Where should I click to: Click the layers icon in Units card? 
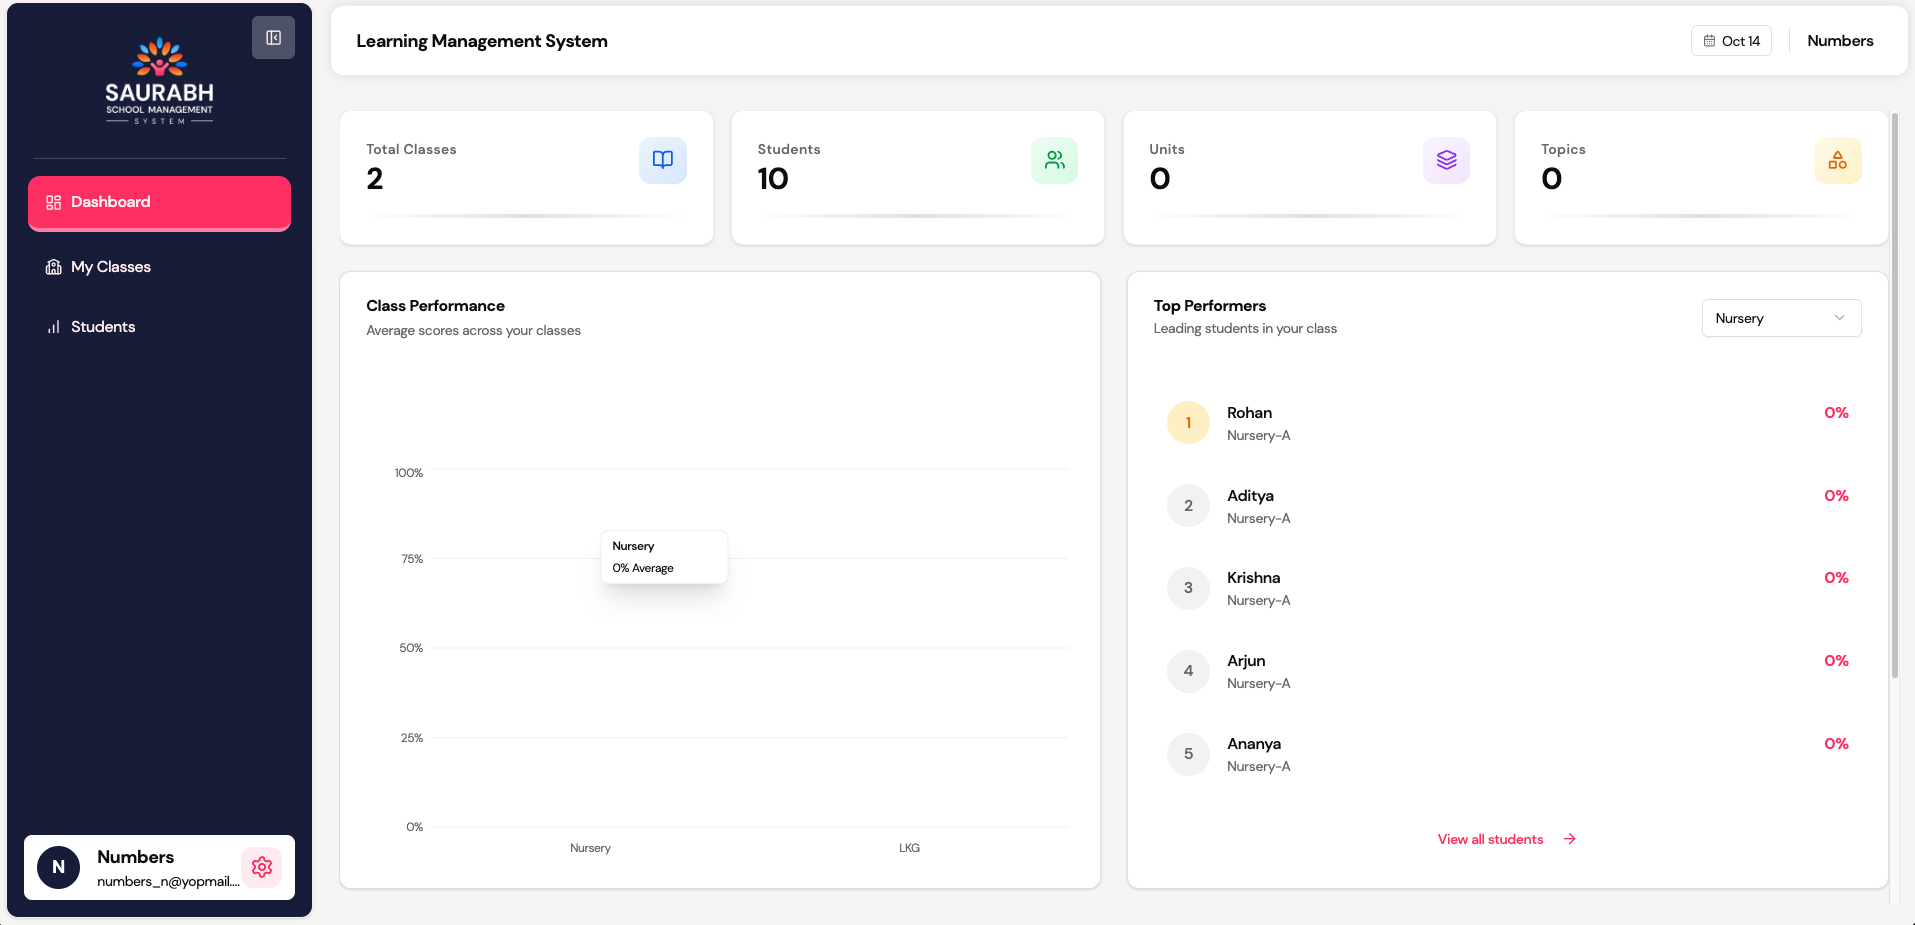(x=1446, y=160)
